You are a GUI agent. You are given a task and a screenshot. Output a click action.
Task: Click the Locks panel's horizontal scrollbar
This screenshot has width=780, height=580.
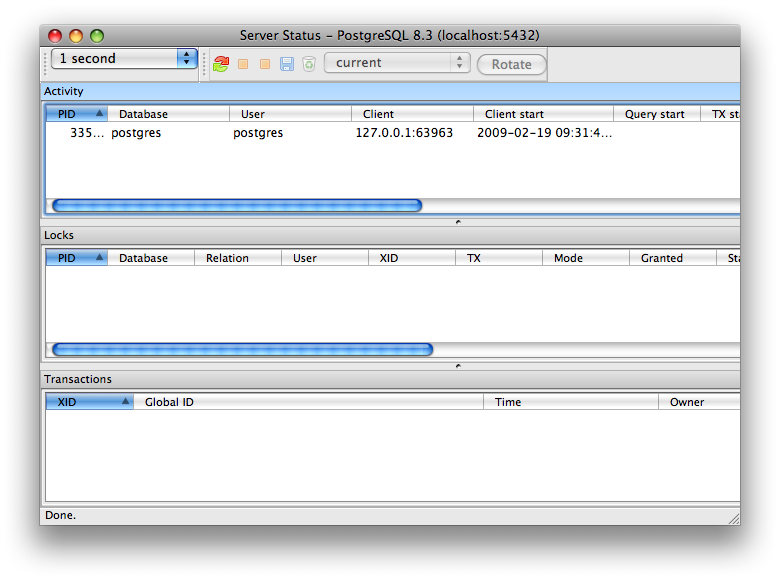[242, 349]
